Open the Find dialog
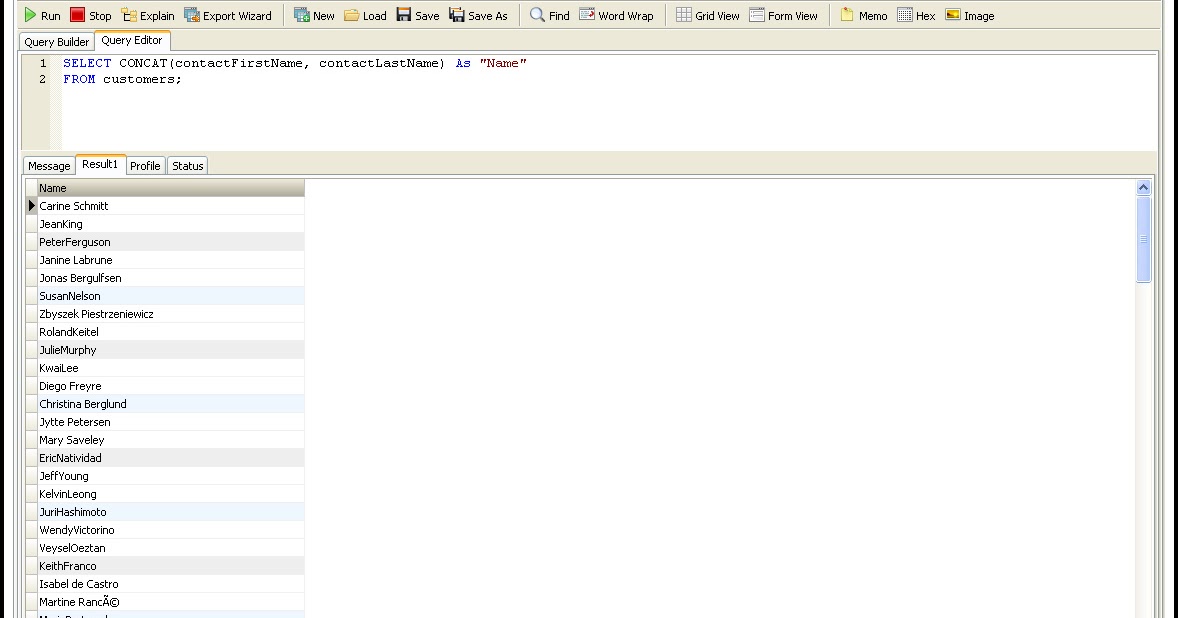Viewport: 1178px width, 618px height. pyautogui.click(x=548, y=15)
